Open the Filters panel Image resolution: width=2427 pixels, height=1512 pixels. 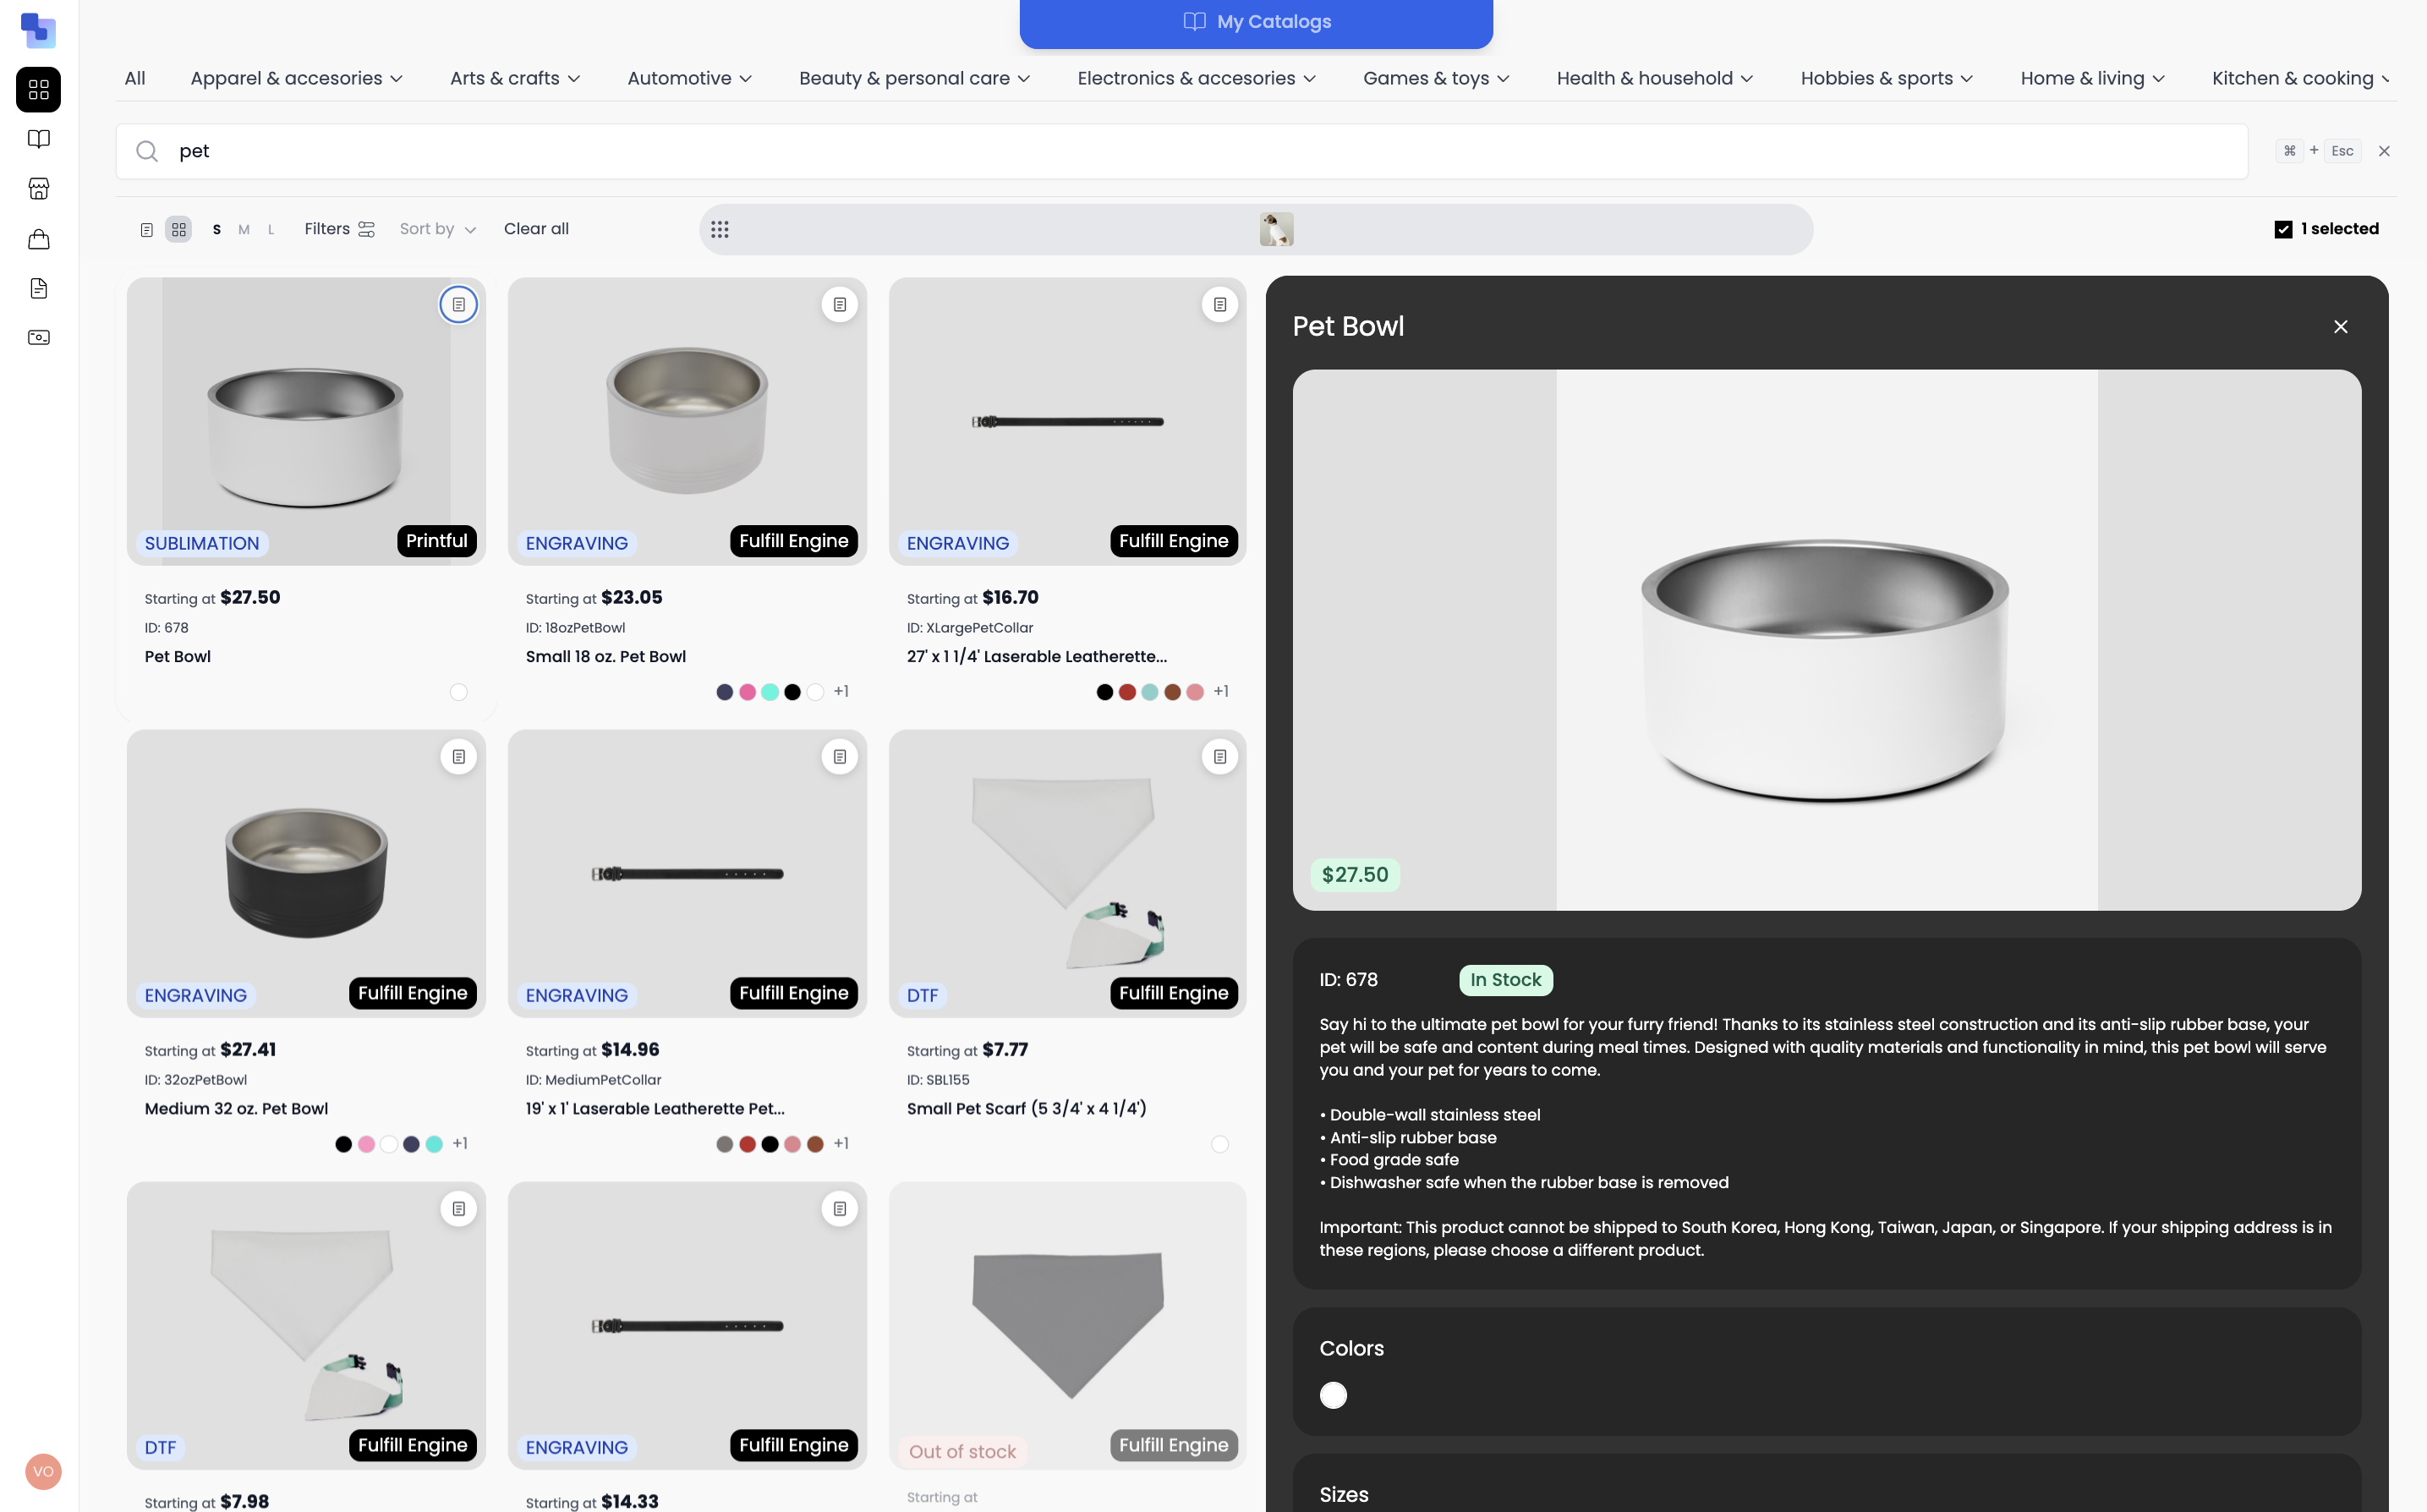339,229
